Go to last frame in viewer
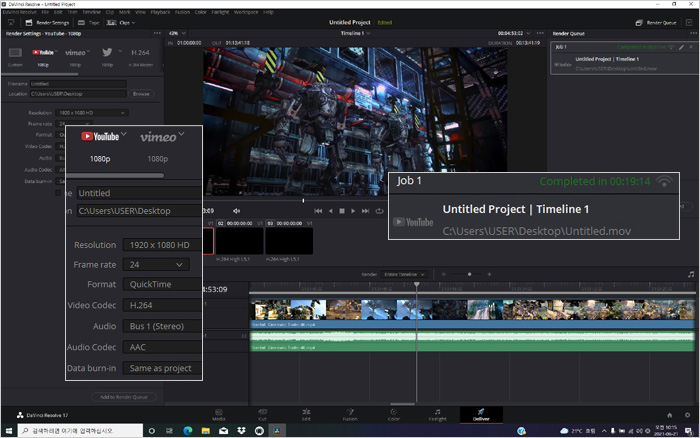The image size is (700, 438). click(365, 211)
